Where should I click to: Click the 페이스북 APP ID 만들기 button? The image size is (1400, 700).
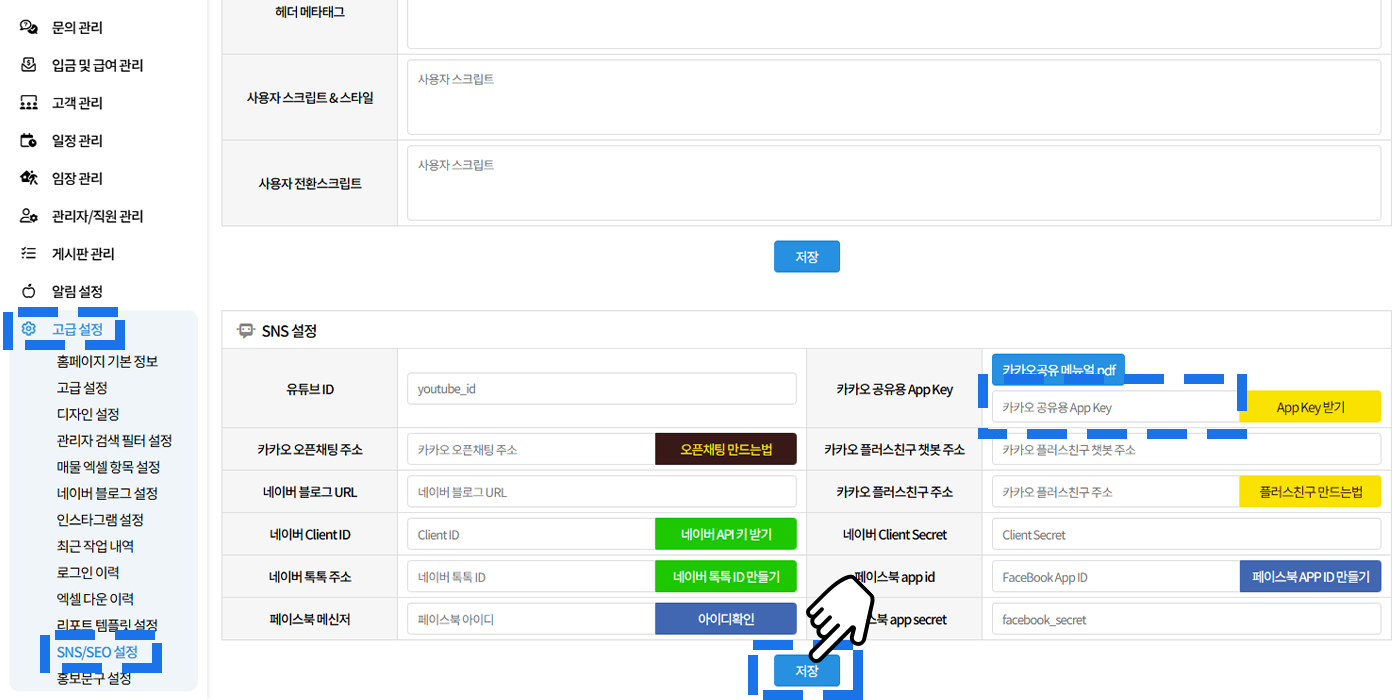click(x=1310, y=577)
